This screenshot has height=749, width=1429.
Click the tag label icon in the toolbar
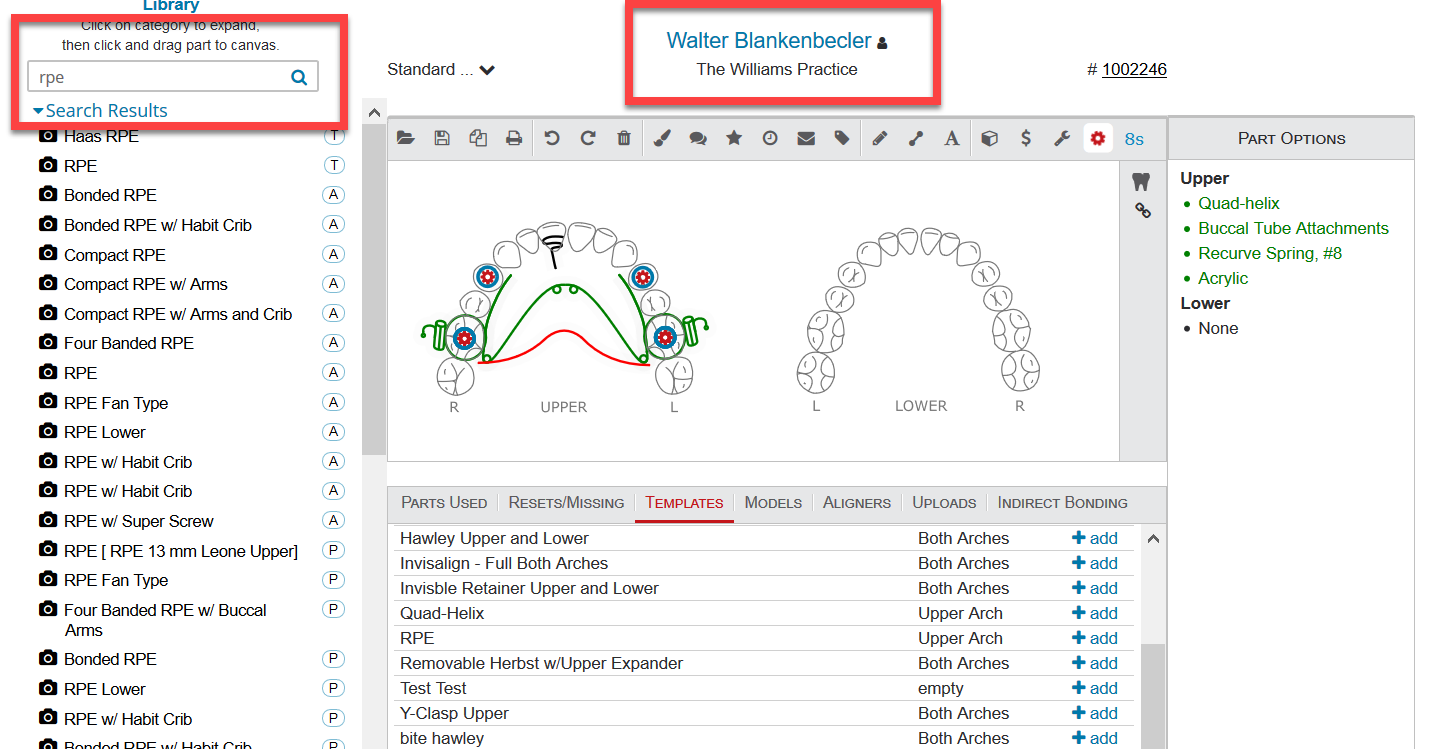(x=842, y=139)
